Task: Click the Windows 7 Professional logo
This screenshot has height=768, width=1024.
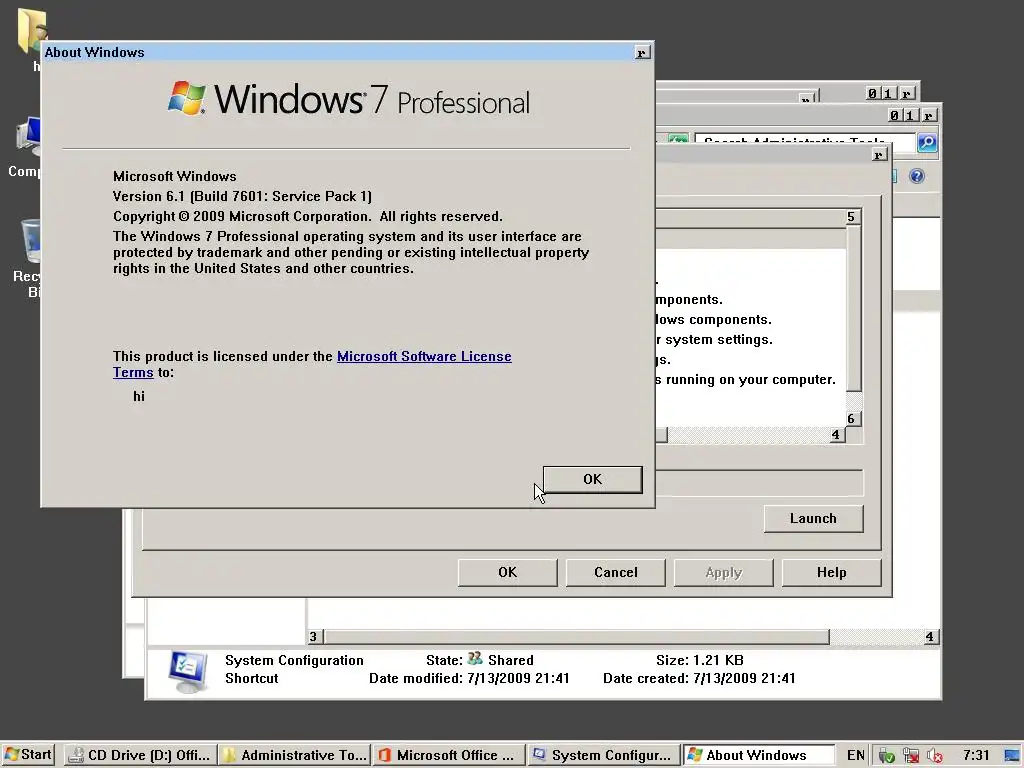Action: [349, 99]
